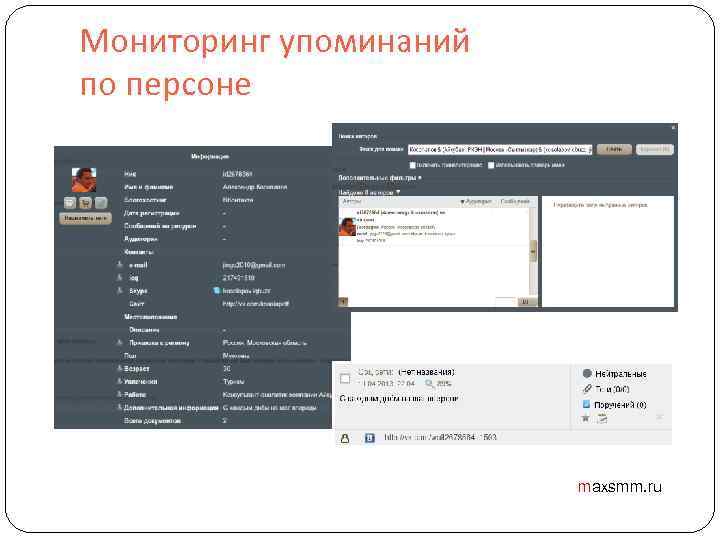720x540 pixels.
Task: Click the person icon beside the e-mail row
Action: [120, 264]
